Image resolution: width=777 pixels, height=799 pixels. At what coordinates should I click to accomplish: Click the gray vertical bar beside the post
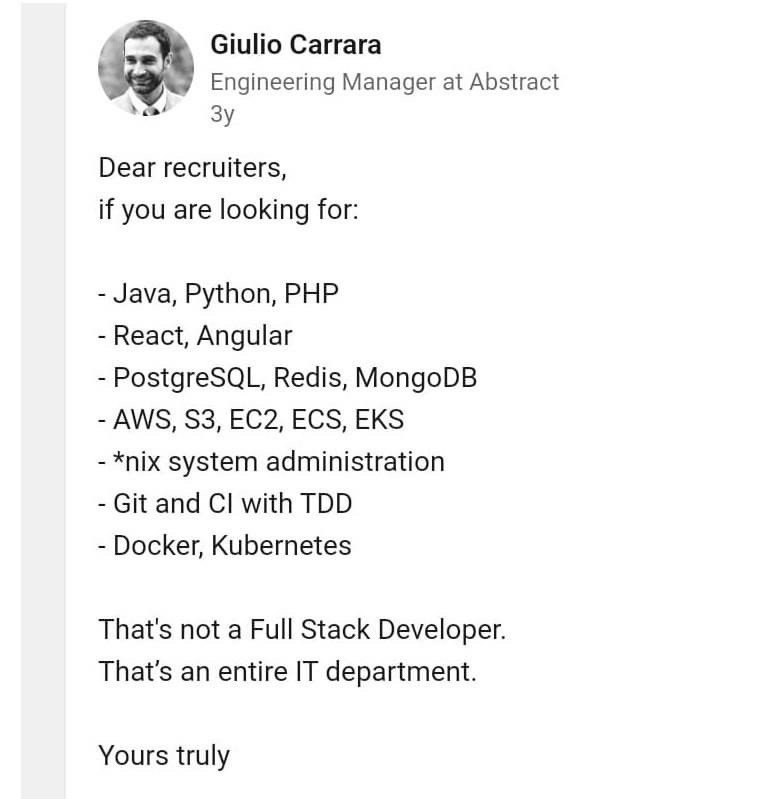click(43, 400)
